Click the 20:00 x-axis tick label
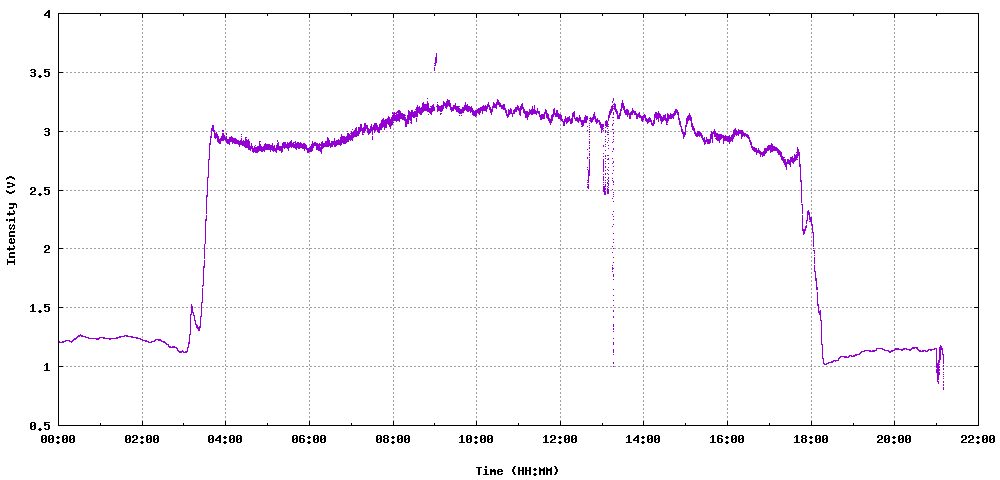Image resolution: width=1000 pixels, height=480 pixels. click(893, 439)
